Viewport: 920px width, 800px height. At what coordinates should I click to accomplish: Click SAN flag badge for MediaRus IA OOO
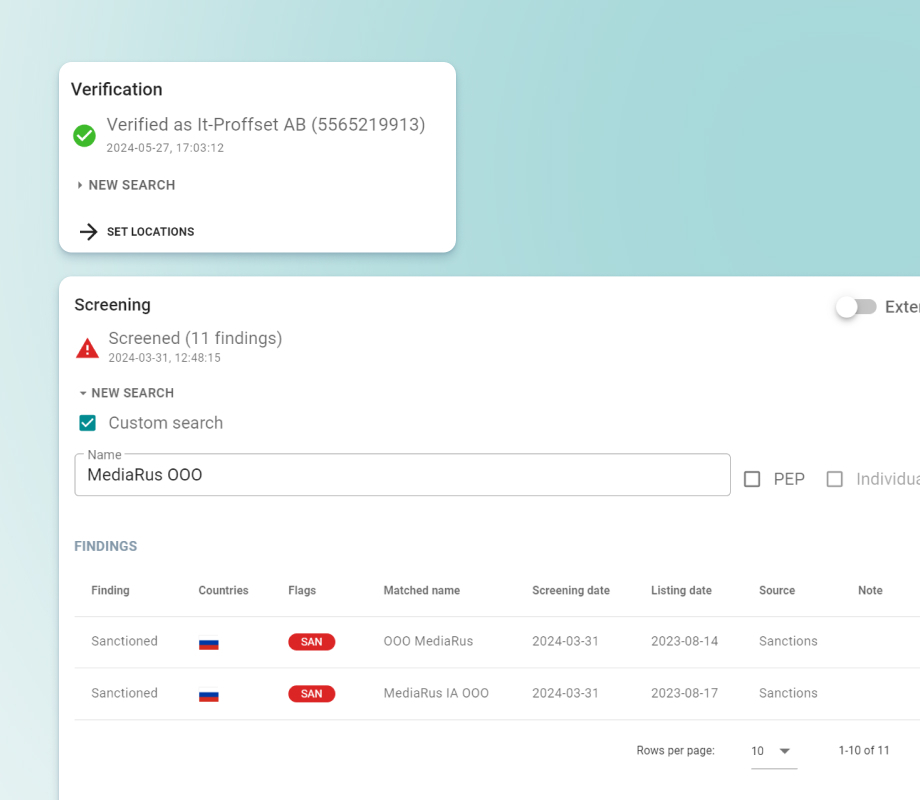pos(311,694)
